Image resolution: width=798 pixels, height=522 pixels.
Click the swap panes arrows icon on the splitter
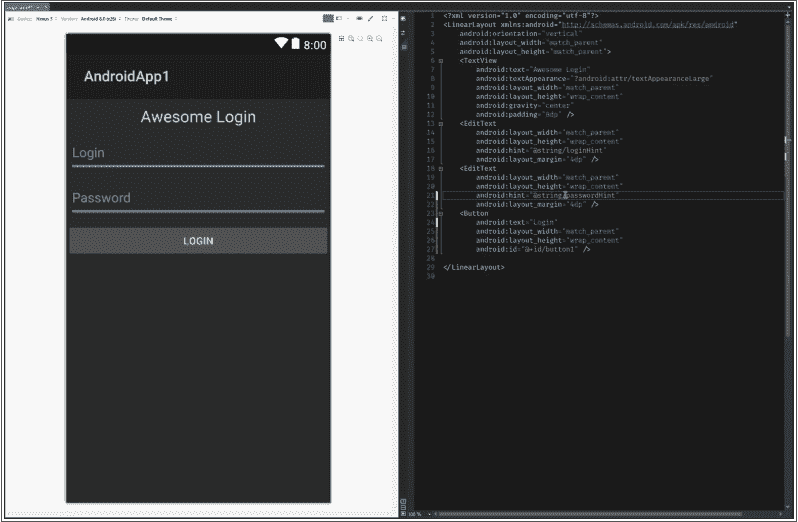(x=404, y=33)
